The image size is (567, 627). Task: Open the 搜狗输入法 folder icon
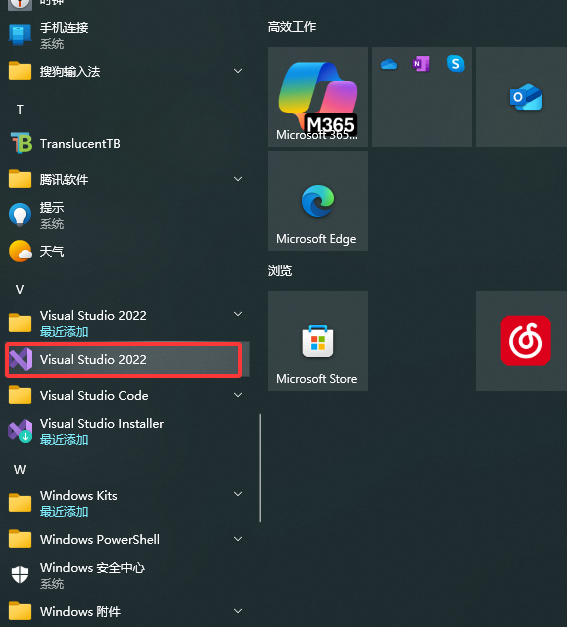[20, 71]
